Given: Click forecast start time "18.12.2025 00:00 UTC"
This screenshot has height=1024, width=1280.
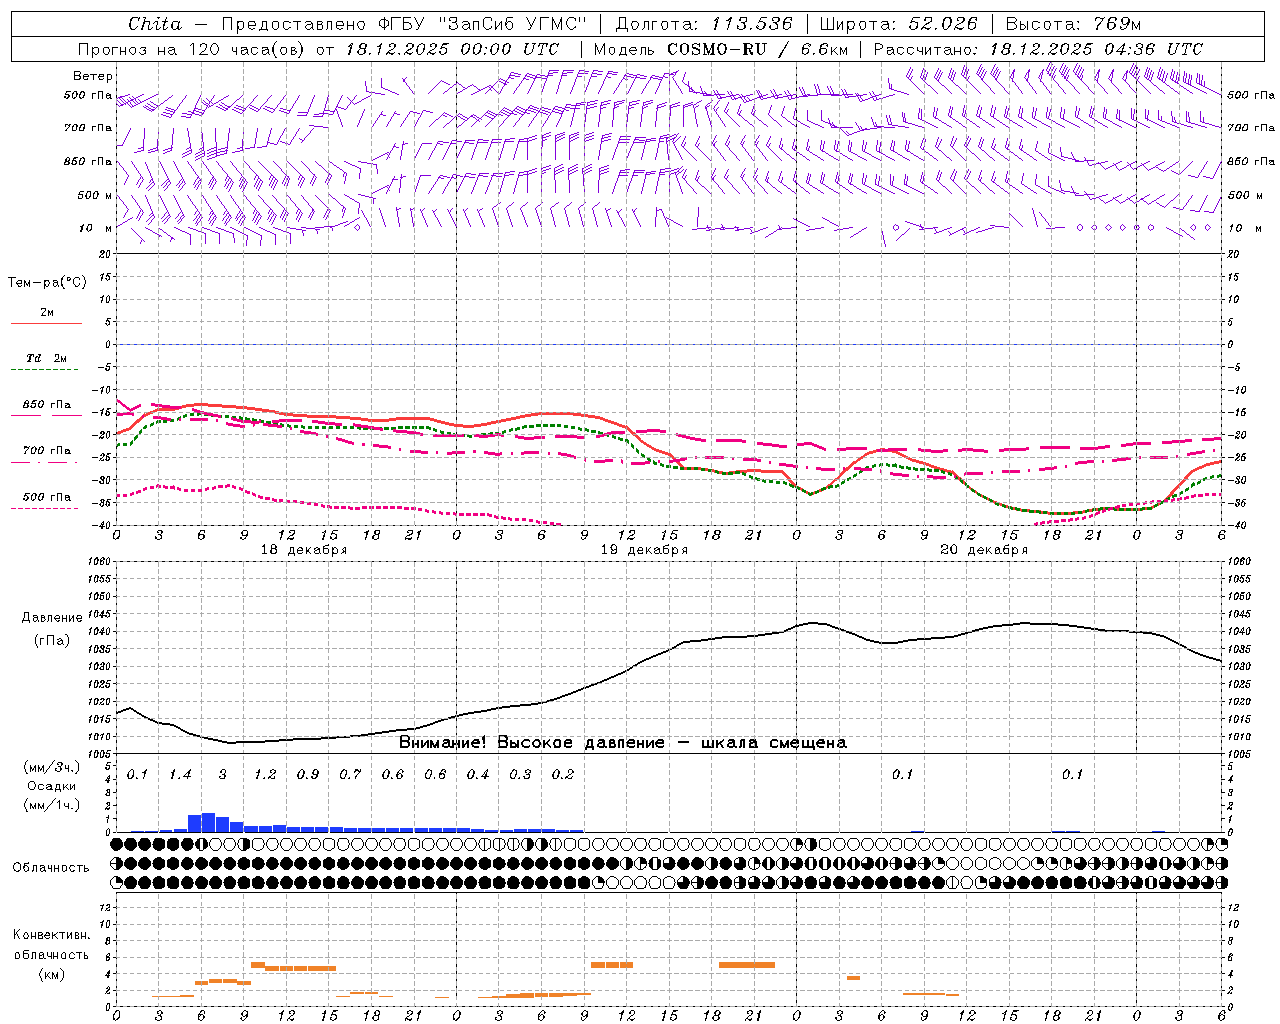Looking at the screenshot, I should (x=452, y=49).
